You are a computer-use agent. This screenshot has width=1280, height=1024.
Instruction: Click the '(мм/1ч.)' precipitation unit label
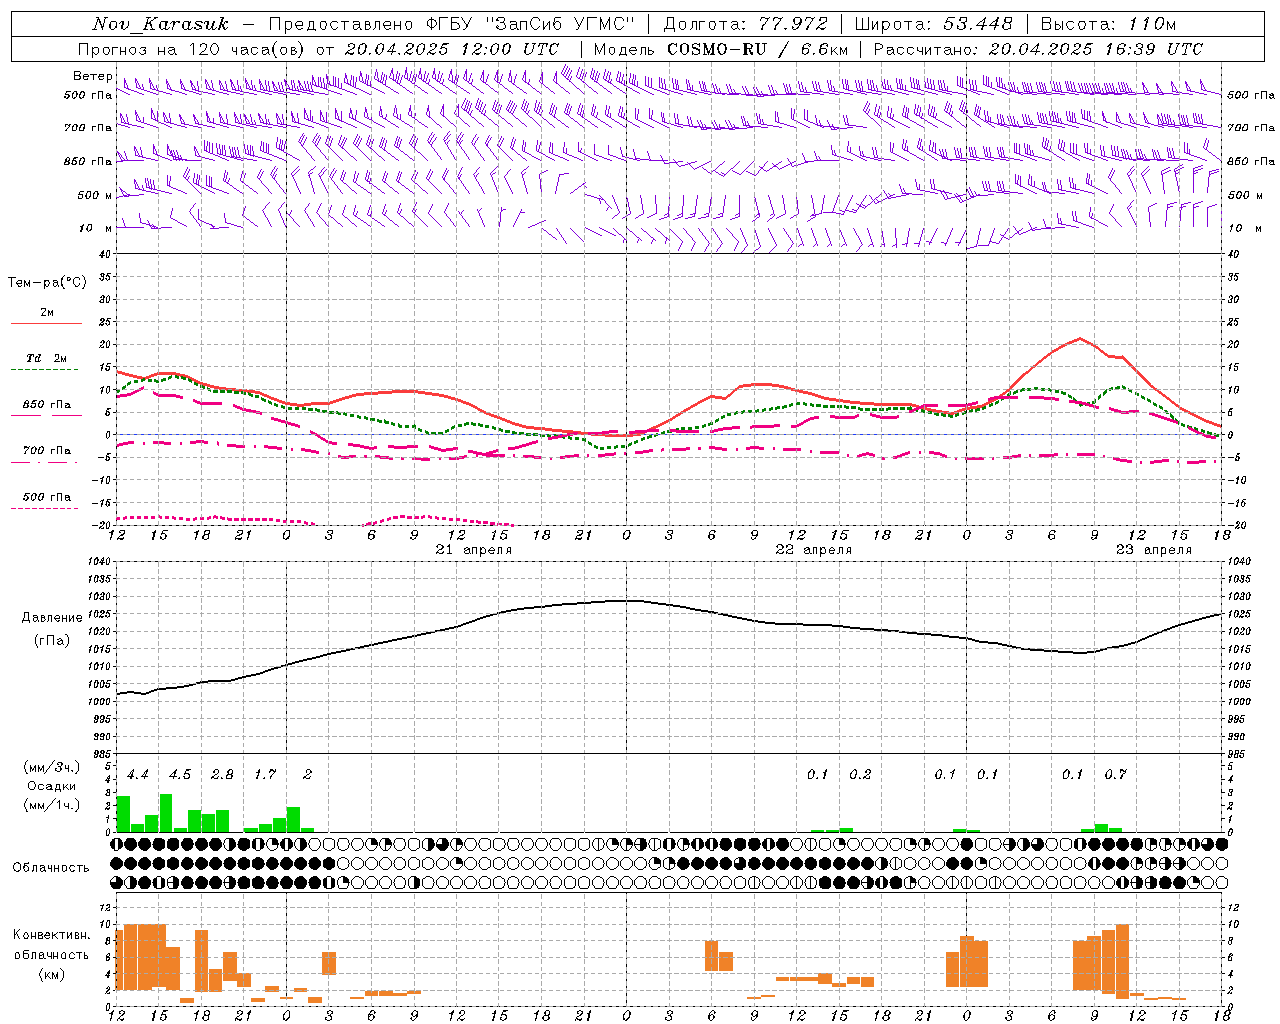point(51,805)
